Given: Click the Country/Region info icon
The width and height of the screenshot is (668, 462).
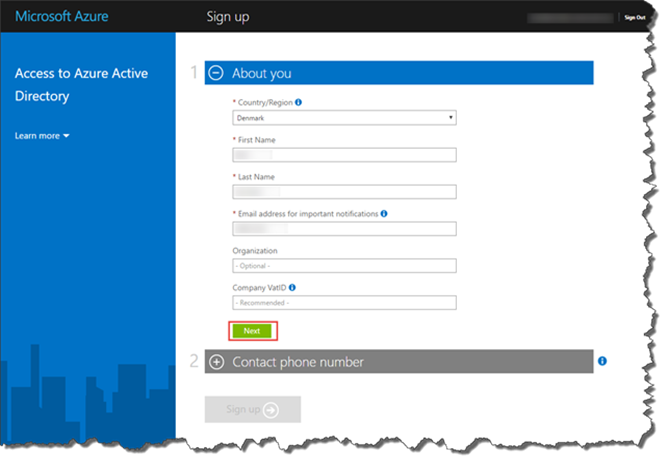Looking at the screenshot, I should point(298,102).
